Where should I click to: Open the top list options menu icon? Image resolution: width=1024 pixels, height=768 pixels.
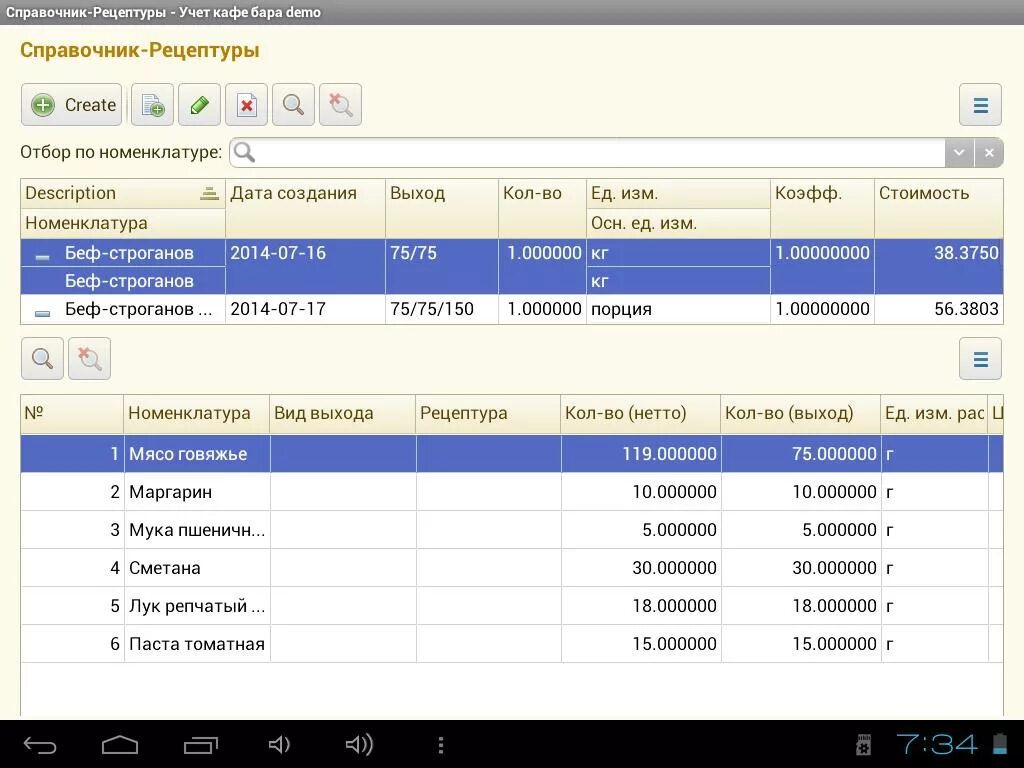click(980, 104)
